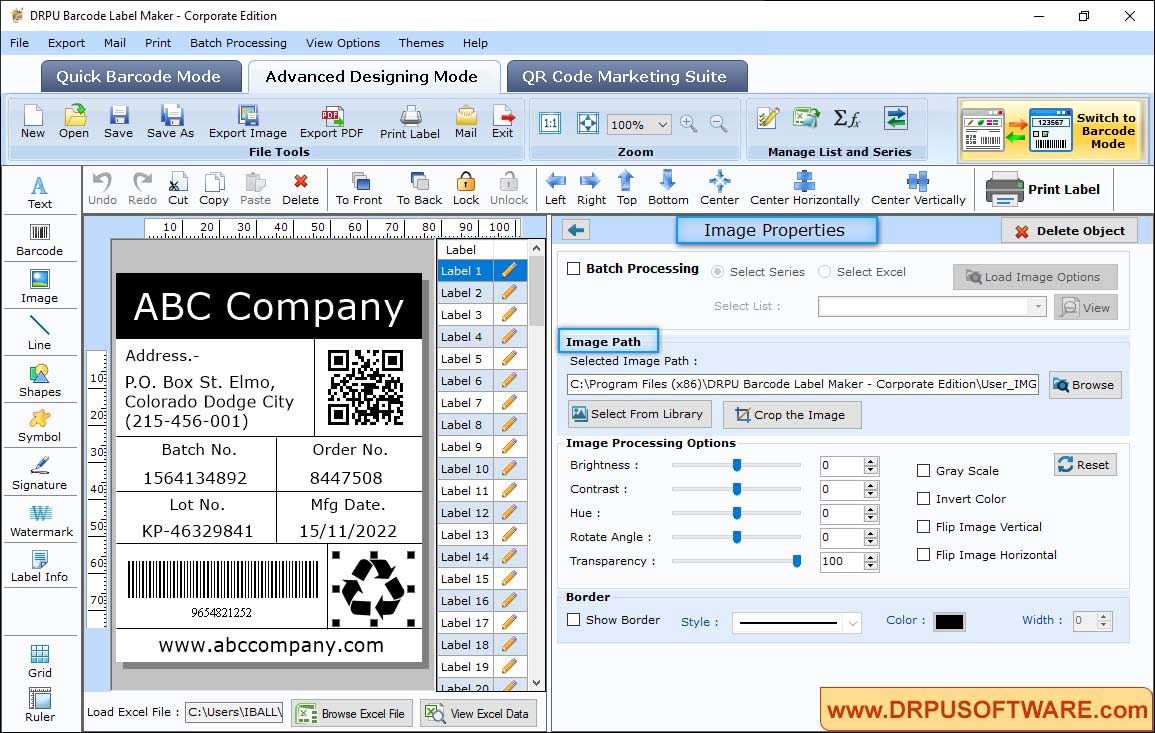Align object Center Vertically
The width and height of the screenshot is (1155, 733).
coord(918,189)
